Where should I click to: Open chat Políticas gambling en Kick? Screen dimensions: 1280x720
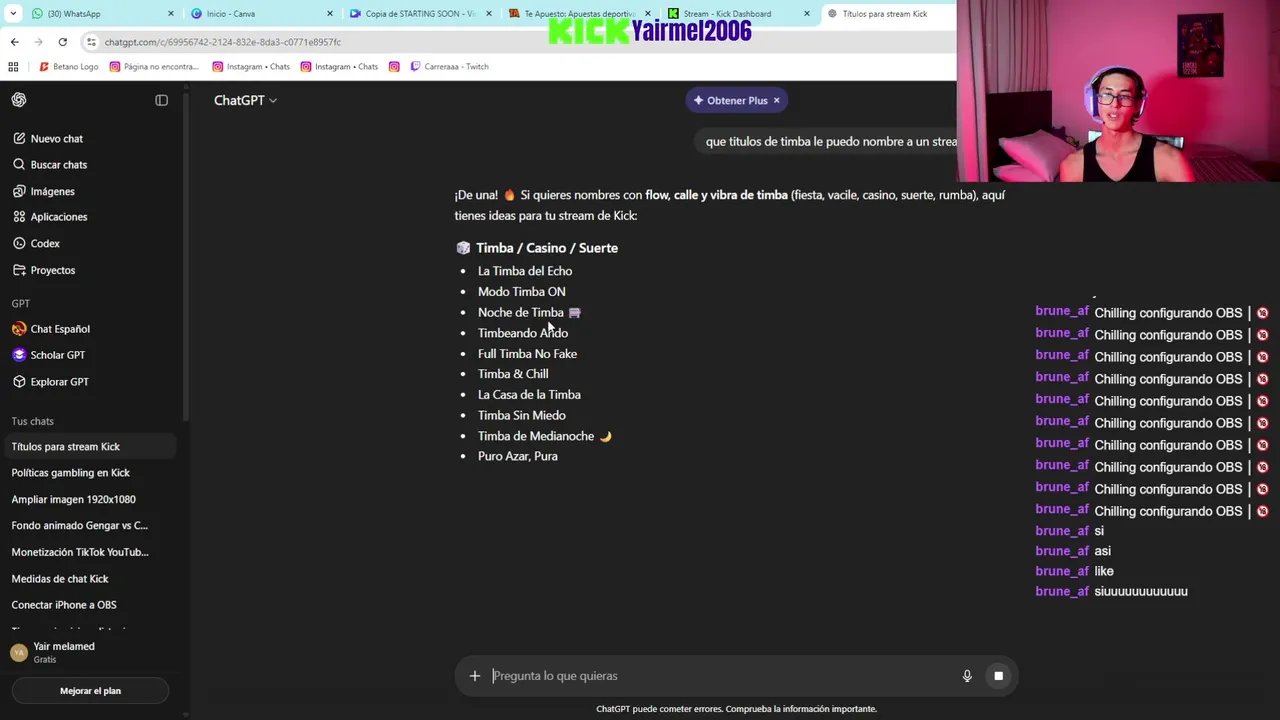(x=90, y=473)
